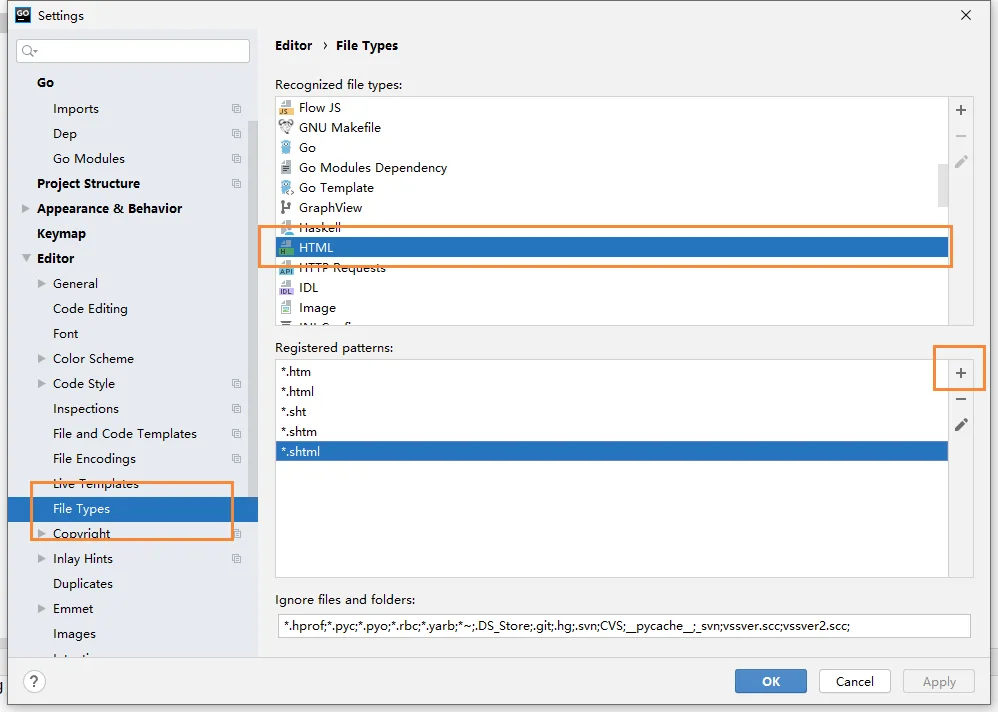The image size is (998, 712).
Task: Expand the Inlay Hints node
Action: point(41,559)
